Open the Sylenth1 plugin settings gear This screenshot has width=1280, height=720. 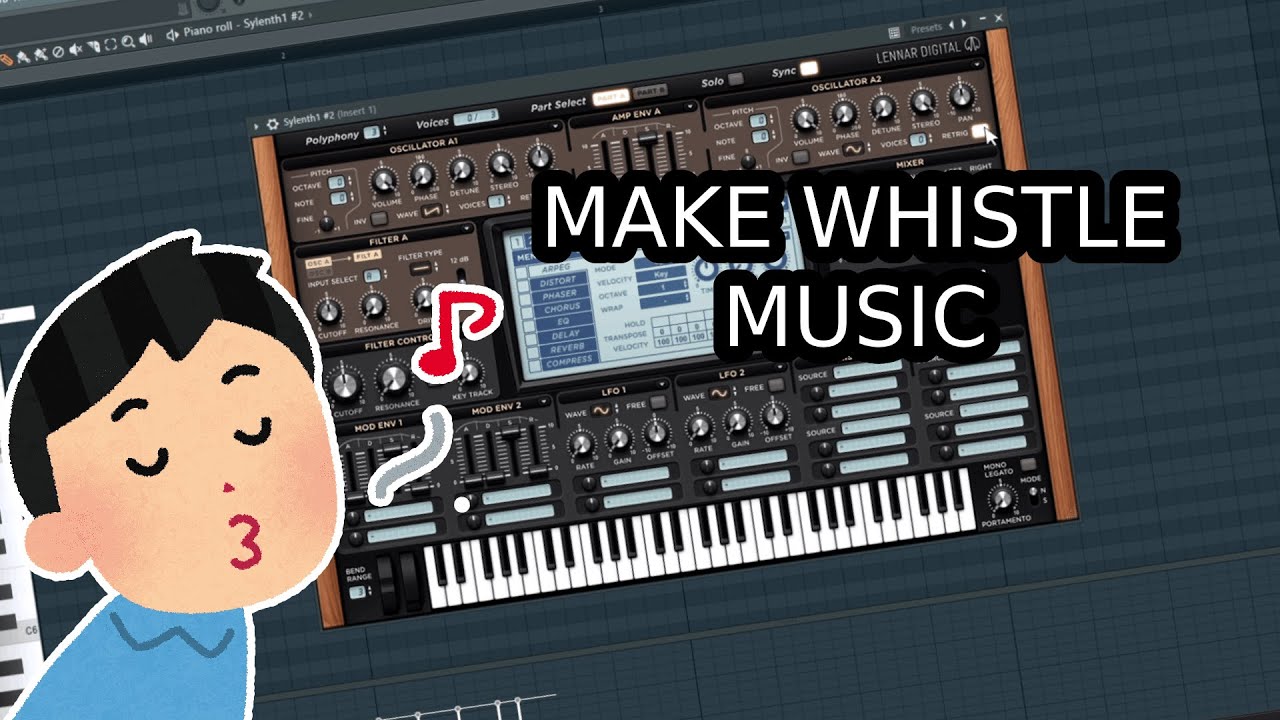point(272,124)
